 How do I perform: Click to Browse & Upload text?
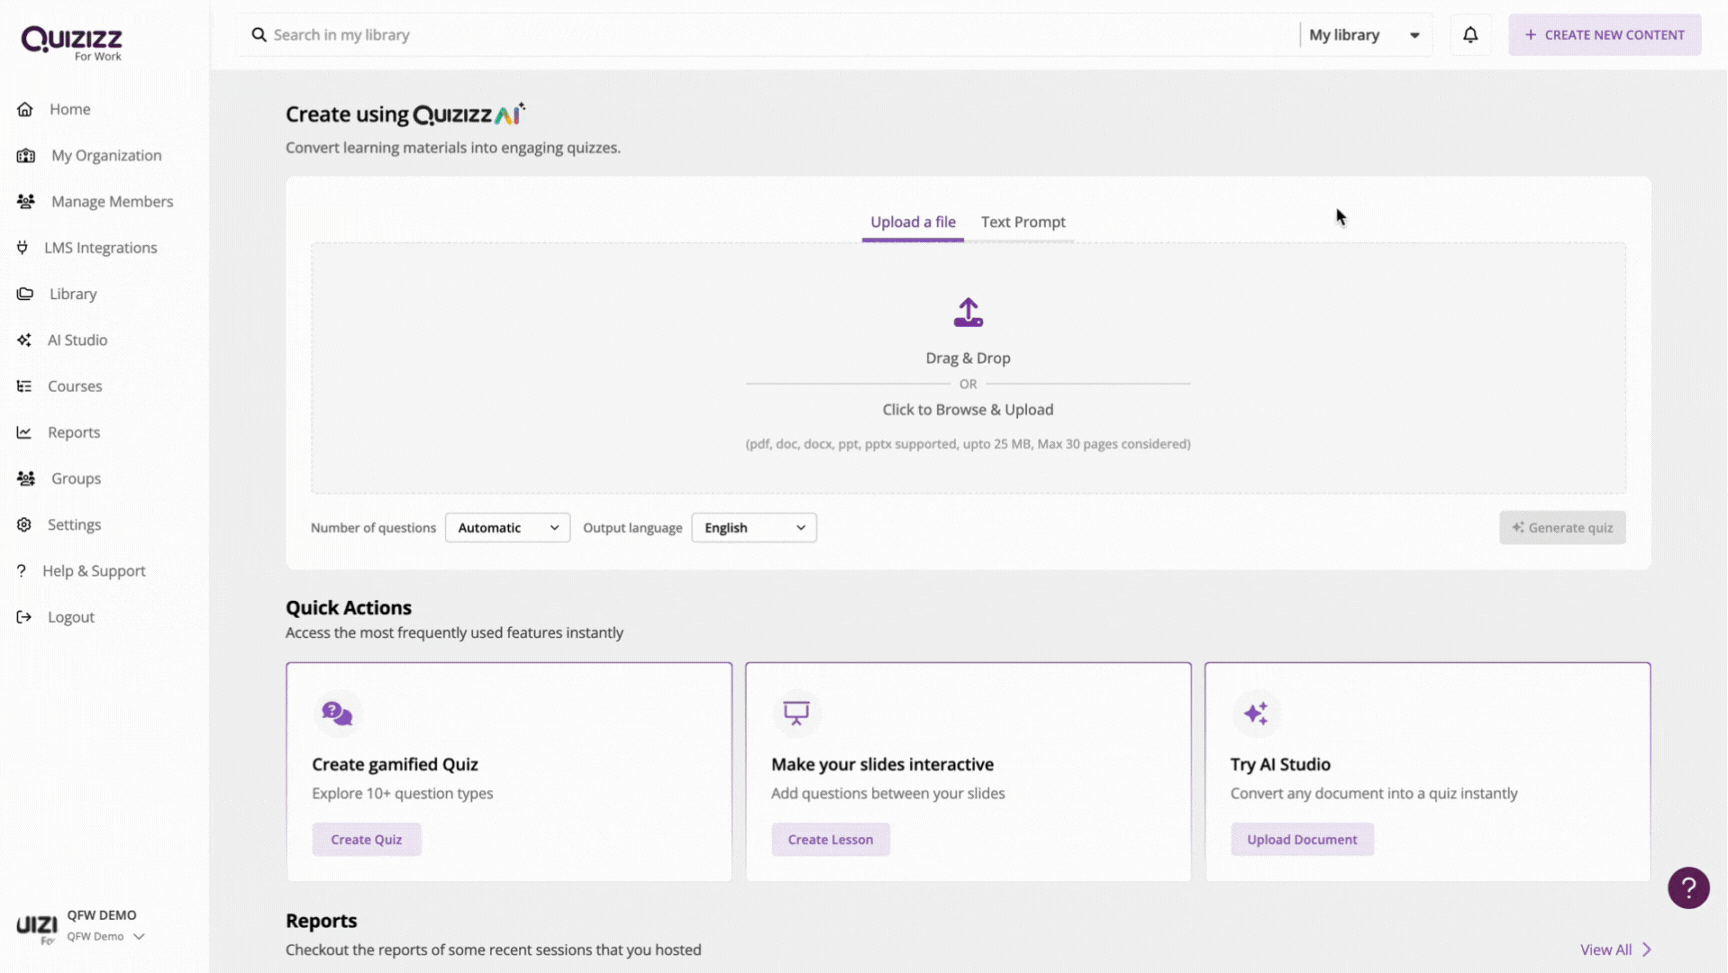pos(968,410)
